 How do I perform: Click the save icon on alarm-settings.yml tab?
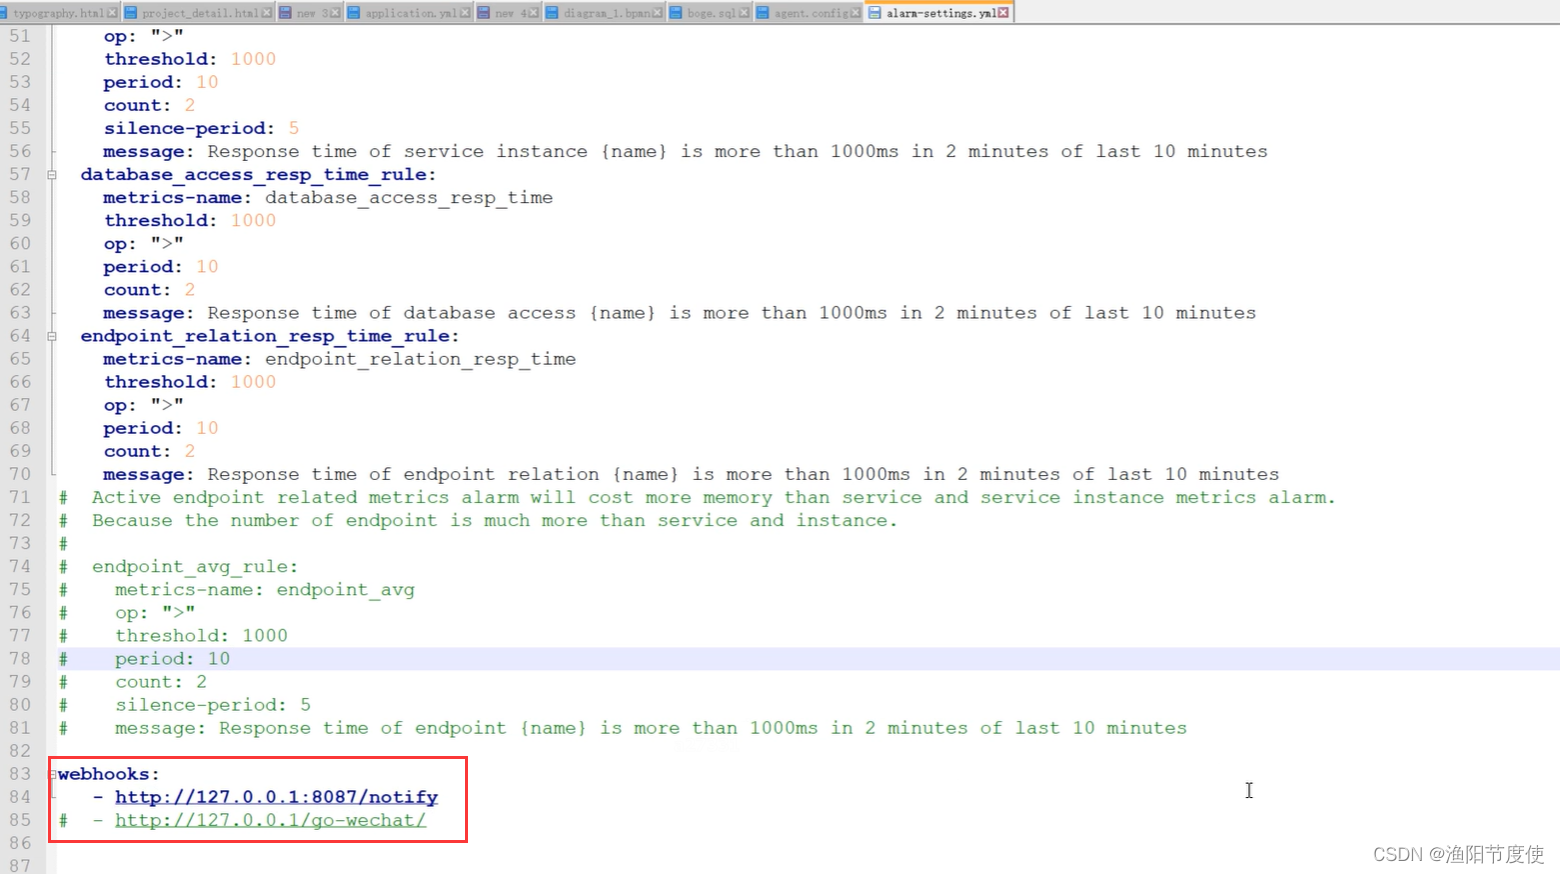[874, 13]
